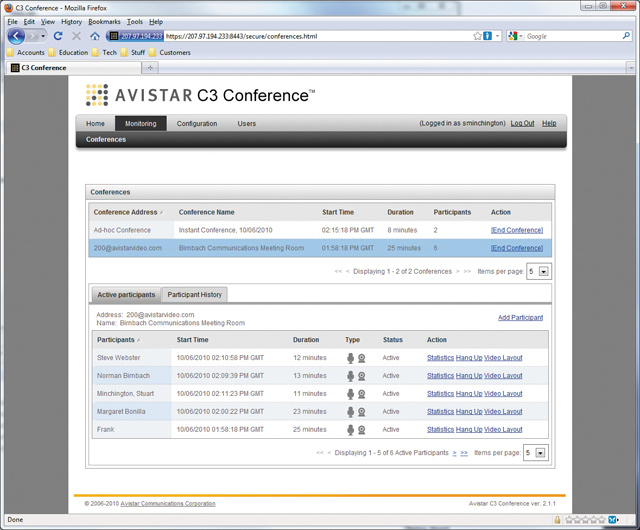Click the forward navigation arrow
640x530 pixels.
pyautogui.click(x=33, y=36)
